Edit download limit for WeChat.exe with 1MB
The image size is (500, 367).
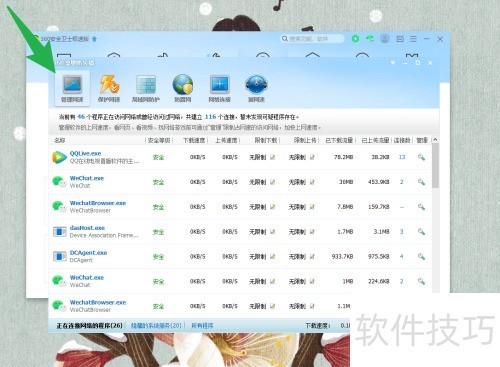tap(273, 282)
